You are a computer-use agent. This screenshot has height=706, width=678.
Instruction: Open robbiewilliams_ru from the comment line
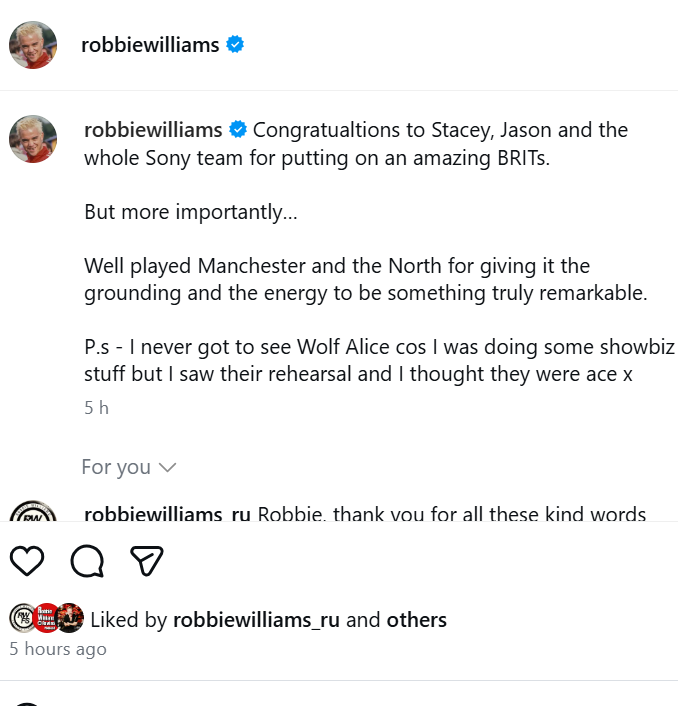167,514
